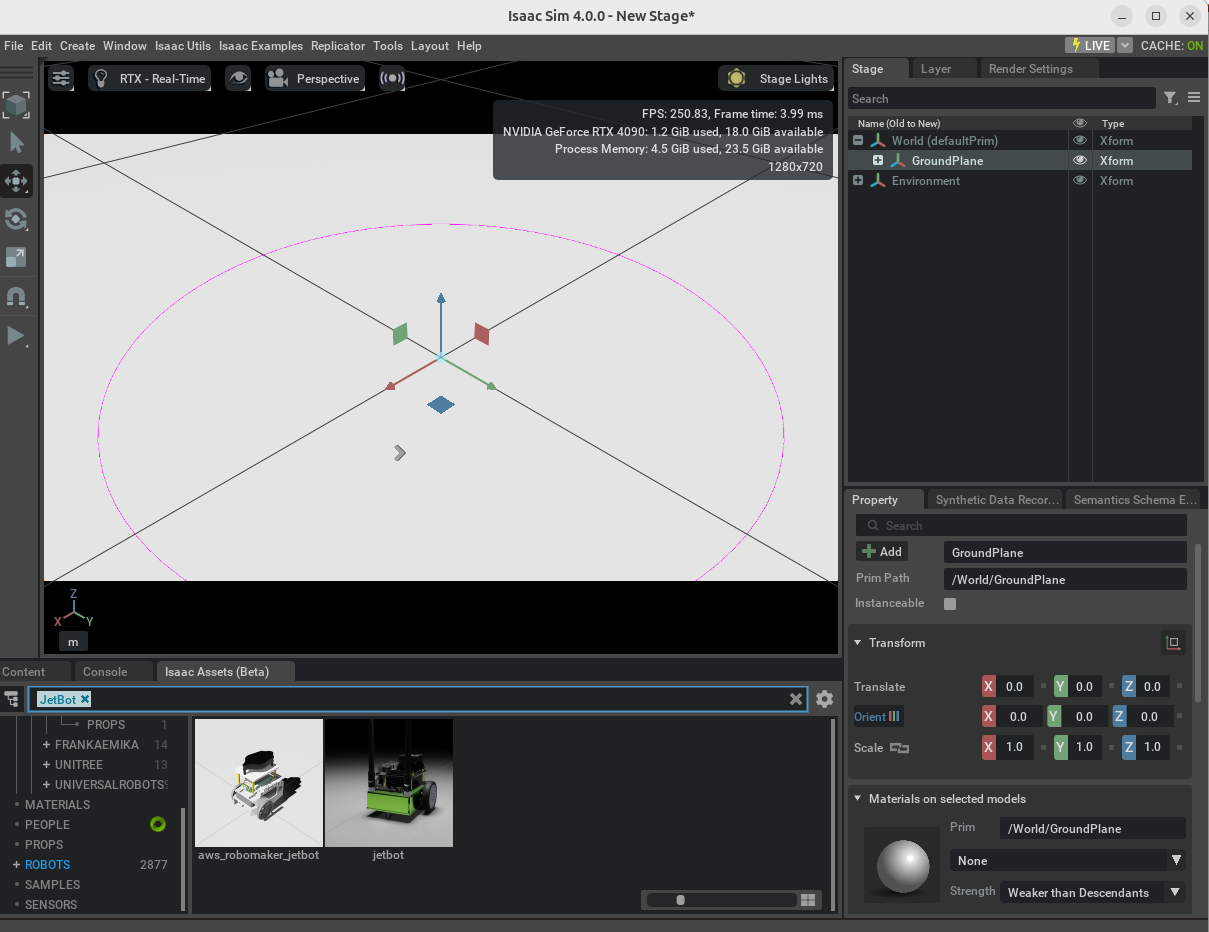Switch to the Content tab
Screen dimensions: 1209x932
point(24,672)
